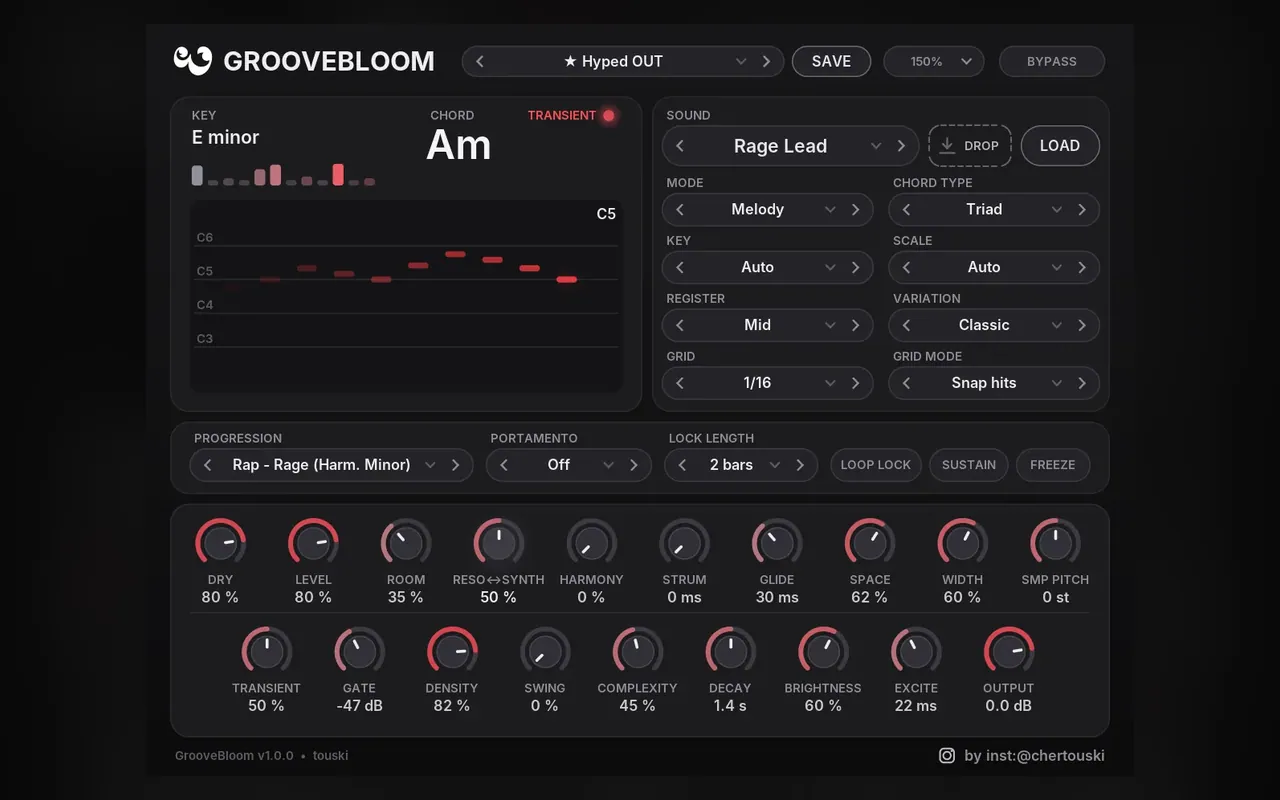Click the GrooveBloom logo icon
The image size is (1280, 800).
(x=193, y=61)
